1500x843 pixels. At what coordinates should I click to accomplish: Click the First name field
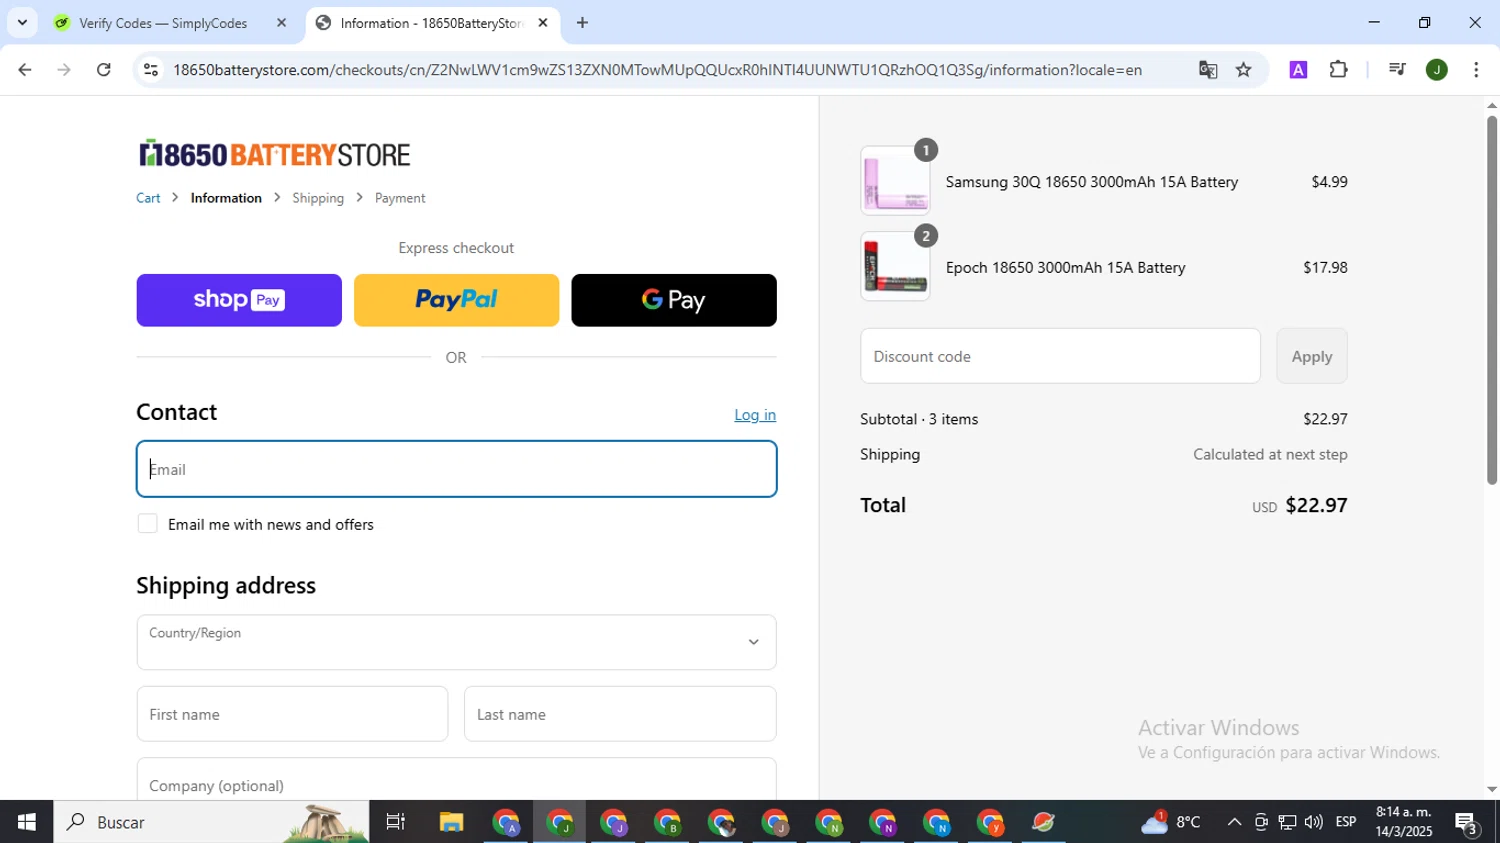pos(292,714)
